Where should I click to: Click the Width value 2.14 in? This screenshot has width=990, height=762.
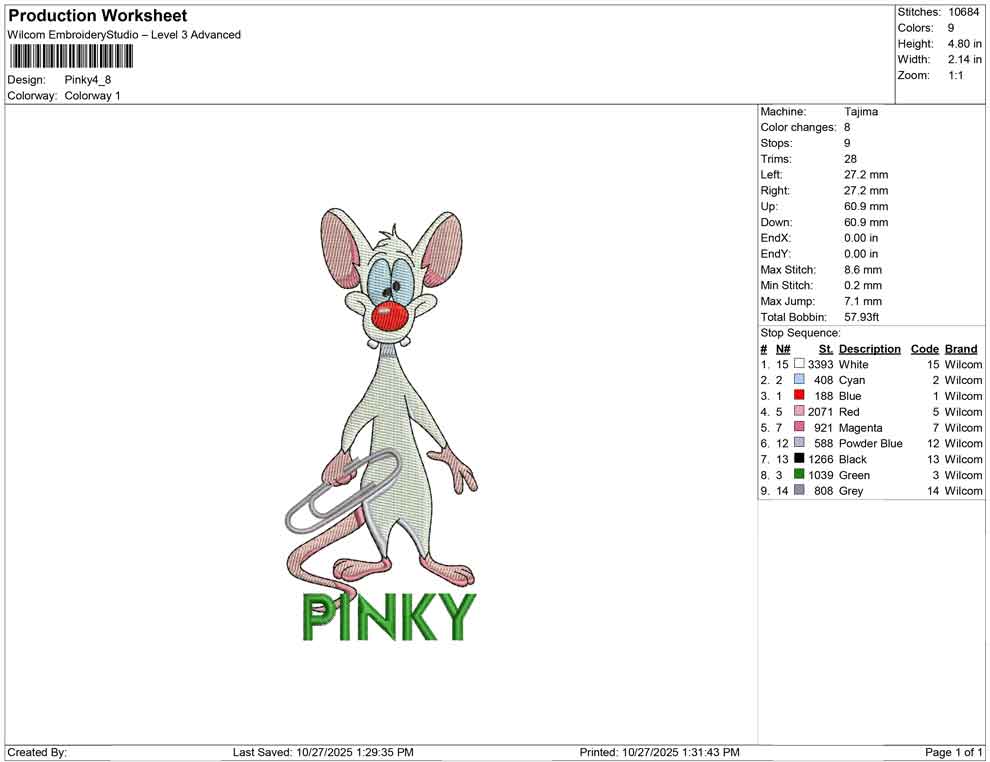pyautogui.click(x=964, y=59)
